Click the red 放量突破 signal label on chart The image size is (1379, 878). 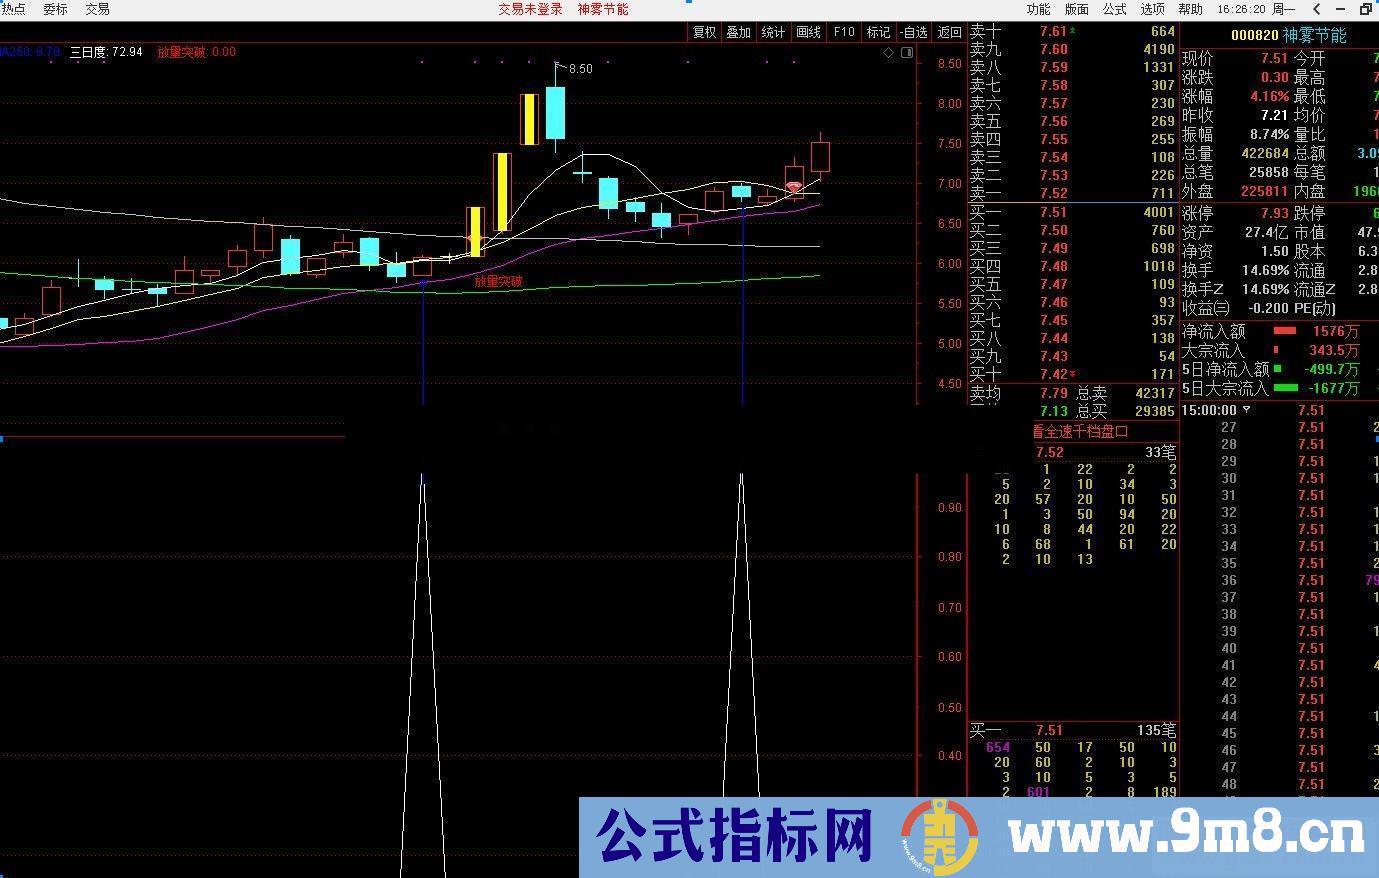click(x=498, y=281)
